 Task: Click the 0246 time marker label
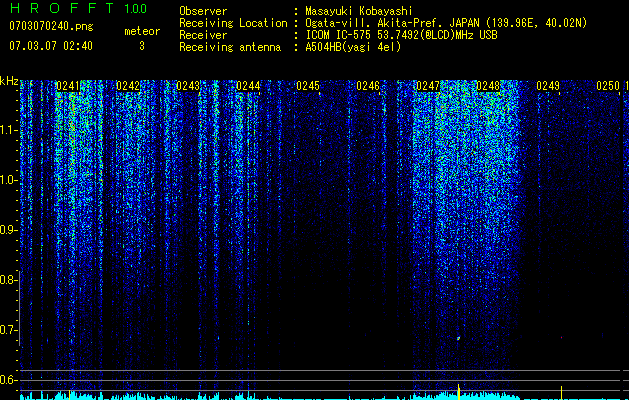368,86
